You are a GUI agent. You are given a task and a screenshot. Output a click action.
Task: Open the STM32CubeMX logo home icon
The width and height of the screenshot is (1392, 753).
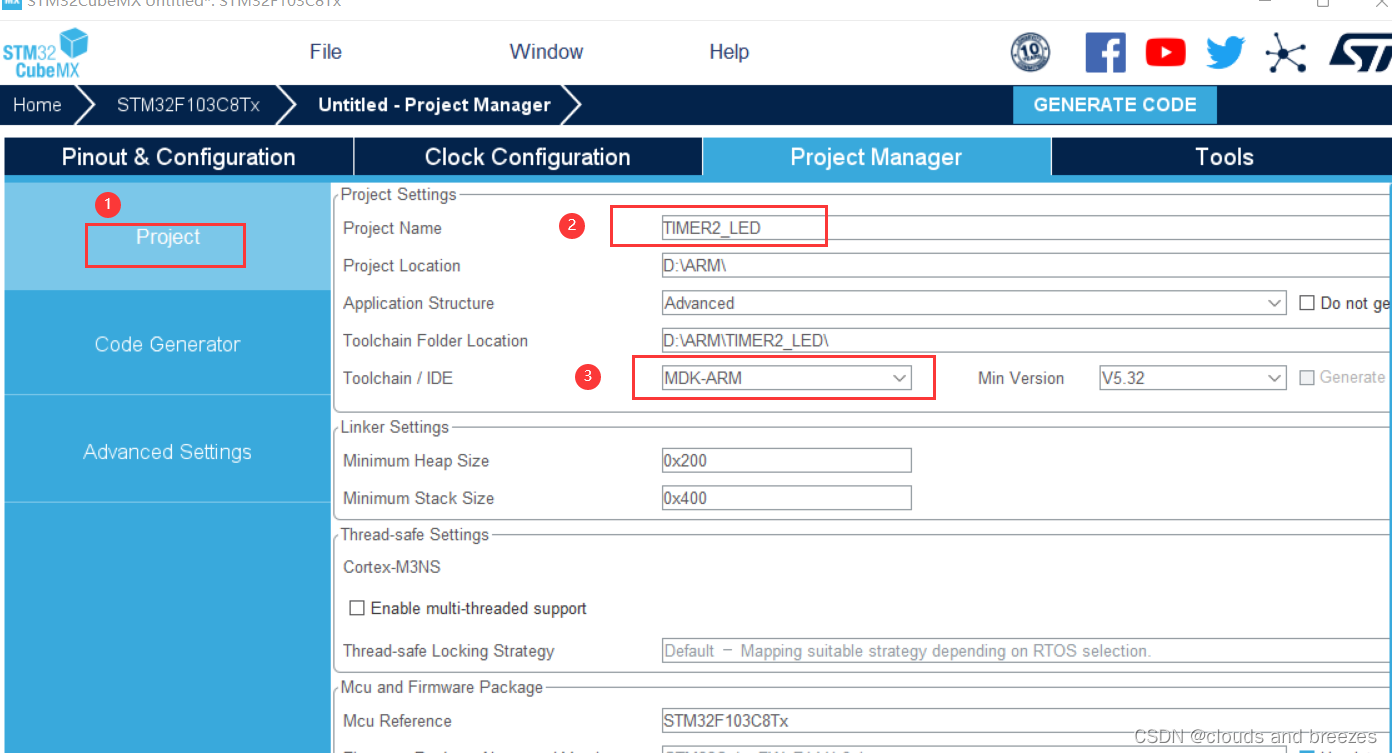[45, 53]
